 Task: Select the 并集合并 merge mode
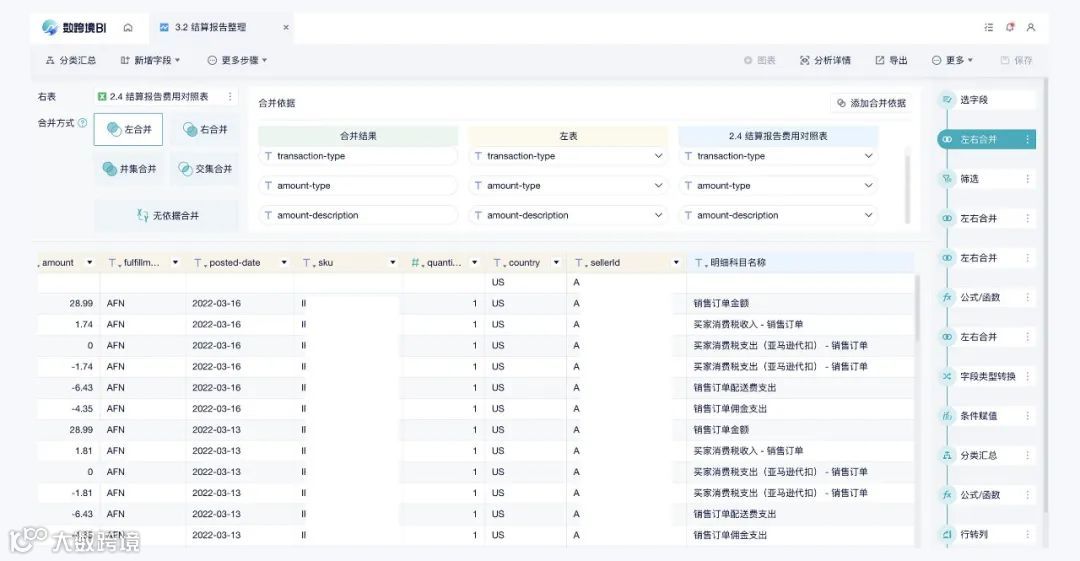[x=129, y=169]
